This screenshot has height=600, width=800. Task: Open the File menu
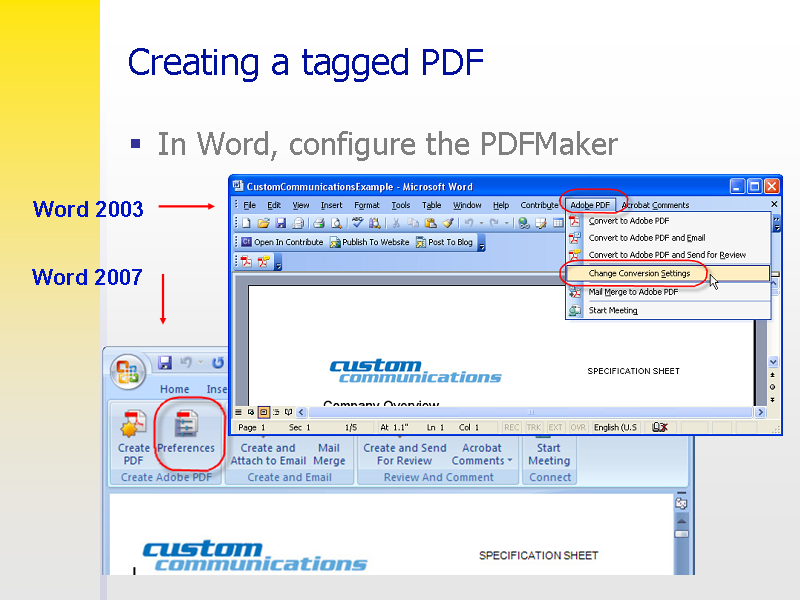click(x=249, y=205)
